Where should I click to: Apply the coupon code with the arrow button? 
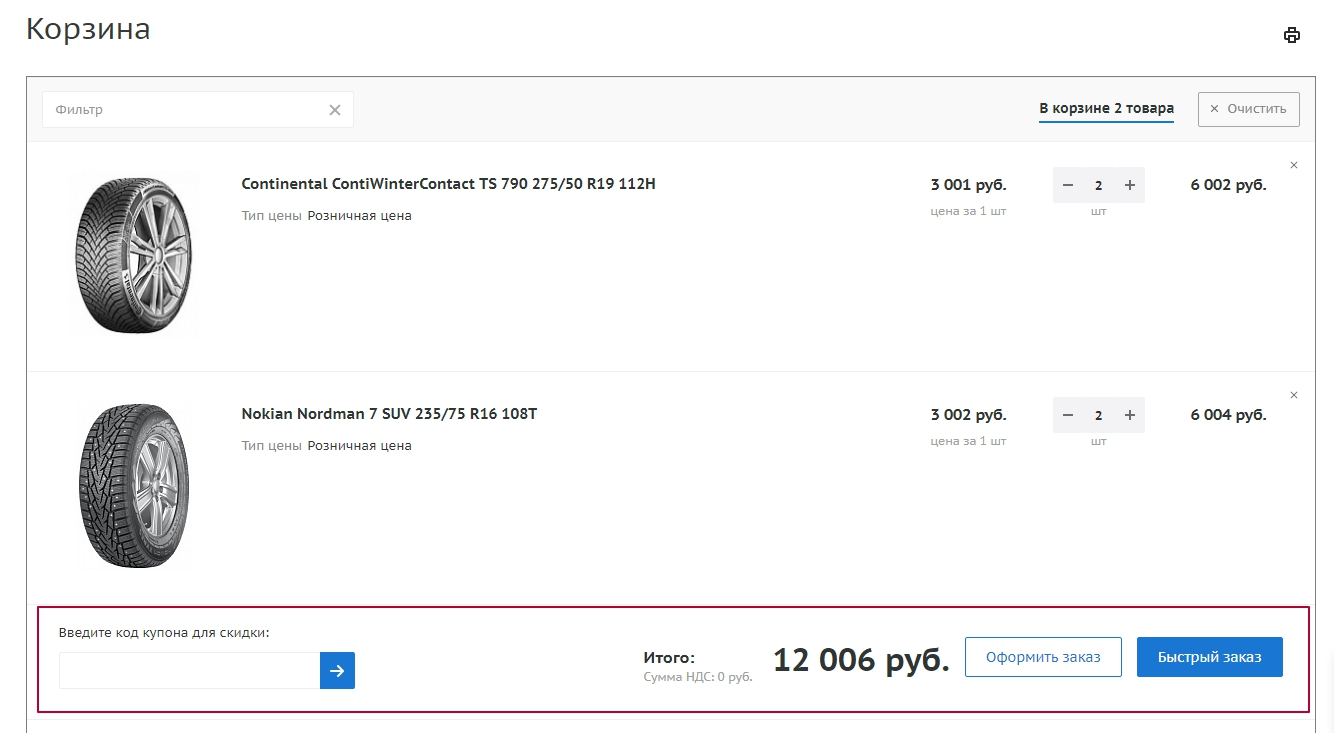(337, 671)
